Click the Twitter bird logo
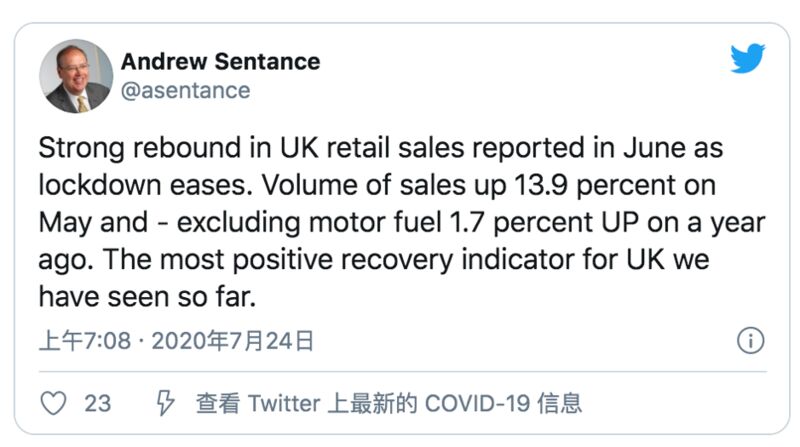This screenshot has height=447, width=800. point(747,59)
